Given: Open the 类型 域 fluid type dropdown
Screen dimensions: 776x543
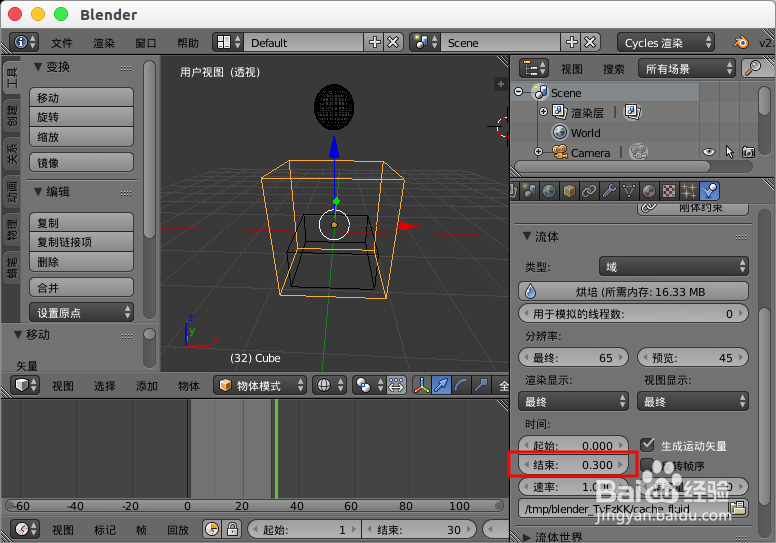Looking at the screenshot, I should point(674,266).
